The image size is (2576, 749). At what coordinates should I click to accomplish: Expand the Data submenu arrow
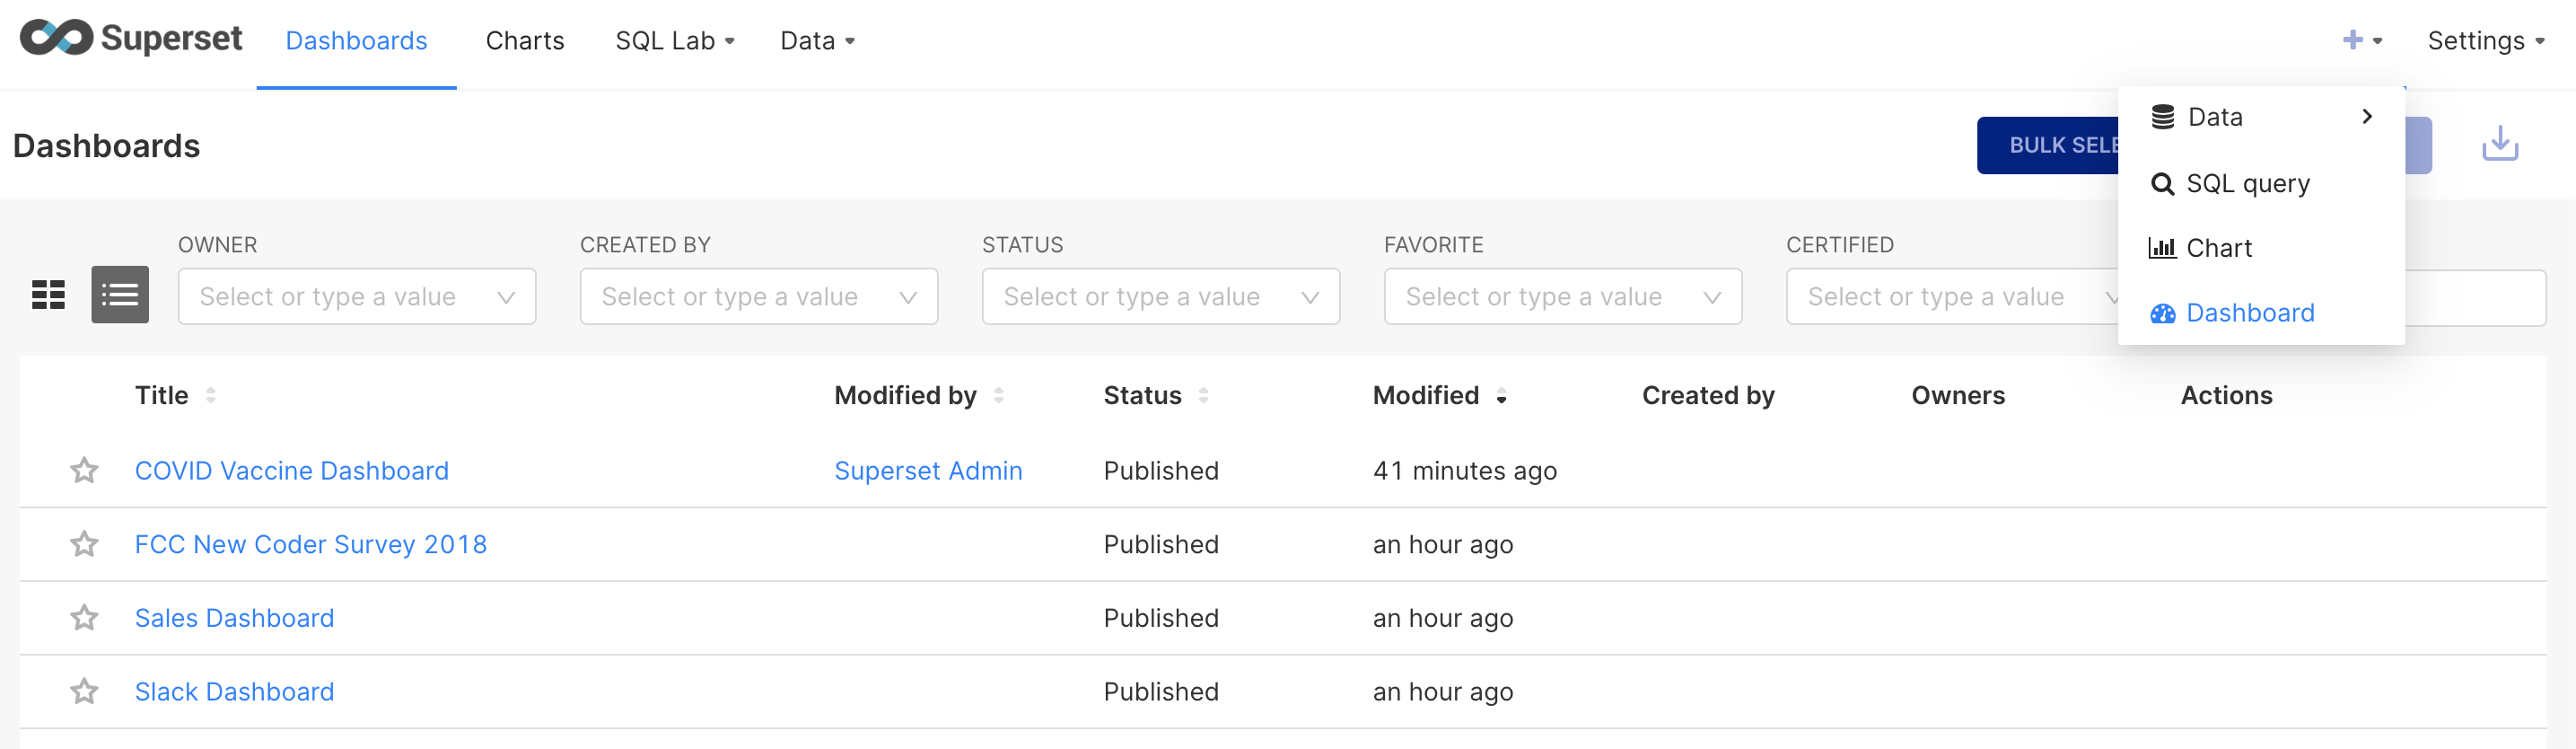(x=2367, y=117)
